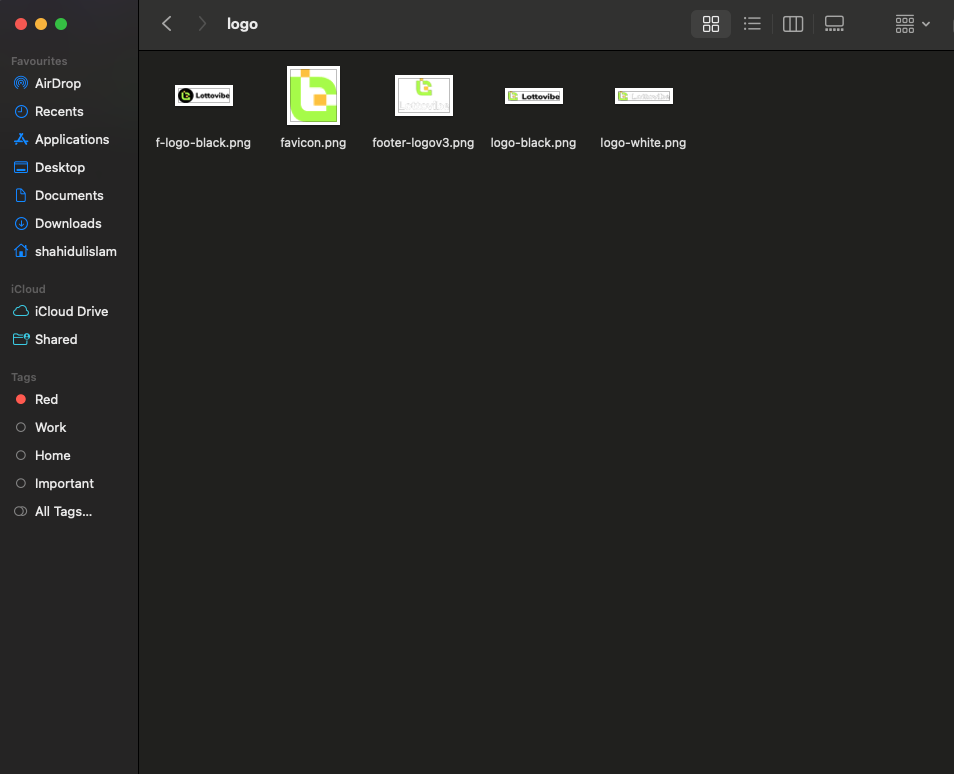Image resolution: width=954 pixels, height=774 pixels.
Task: Minimize the Finder window
Action: point(41,24)
